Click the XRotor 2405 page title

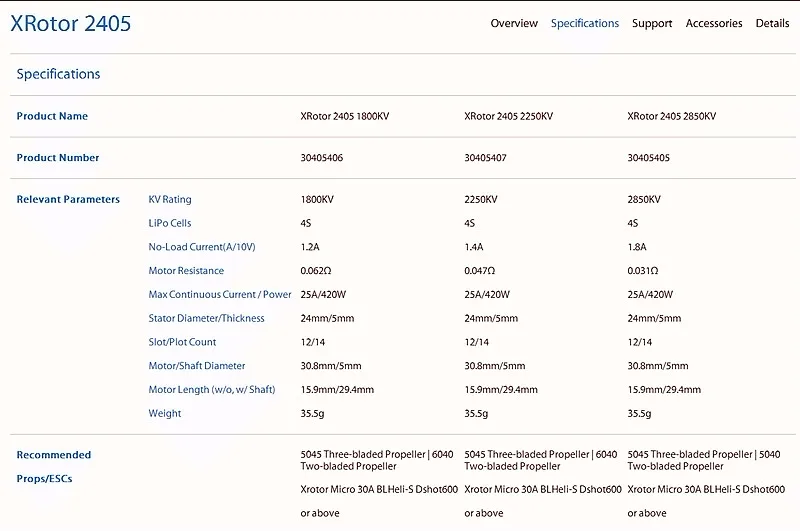point(70,23)
